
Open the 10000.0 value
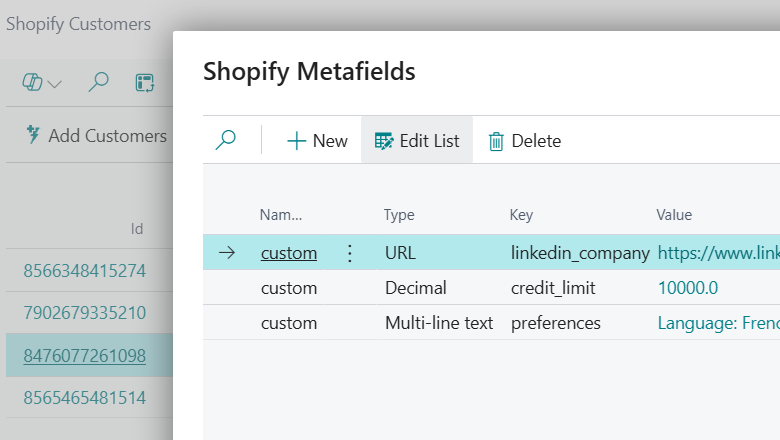pyautogui.click(x=688, y=288)
